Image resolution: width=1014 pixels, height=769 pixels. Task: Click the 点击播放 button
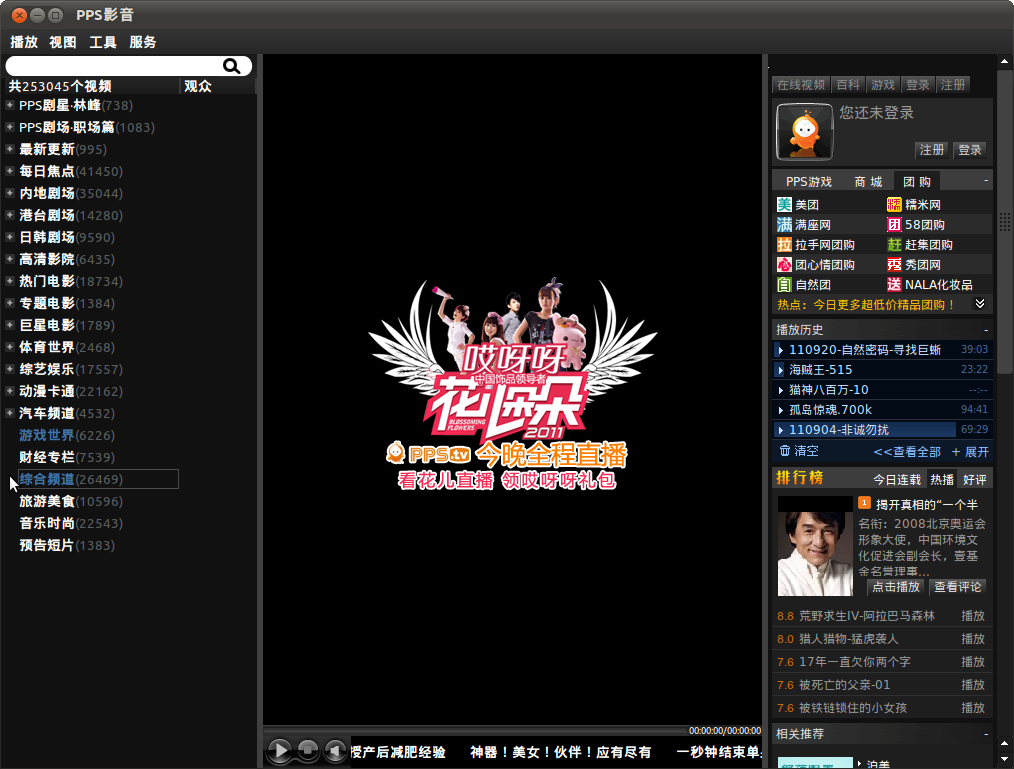pos(896,587)
